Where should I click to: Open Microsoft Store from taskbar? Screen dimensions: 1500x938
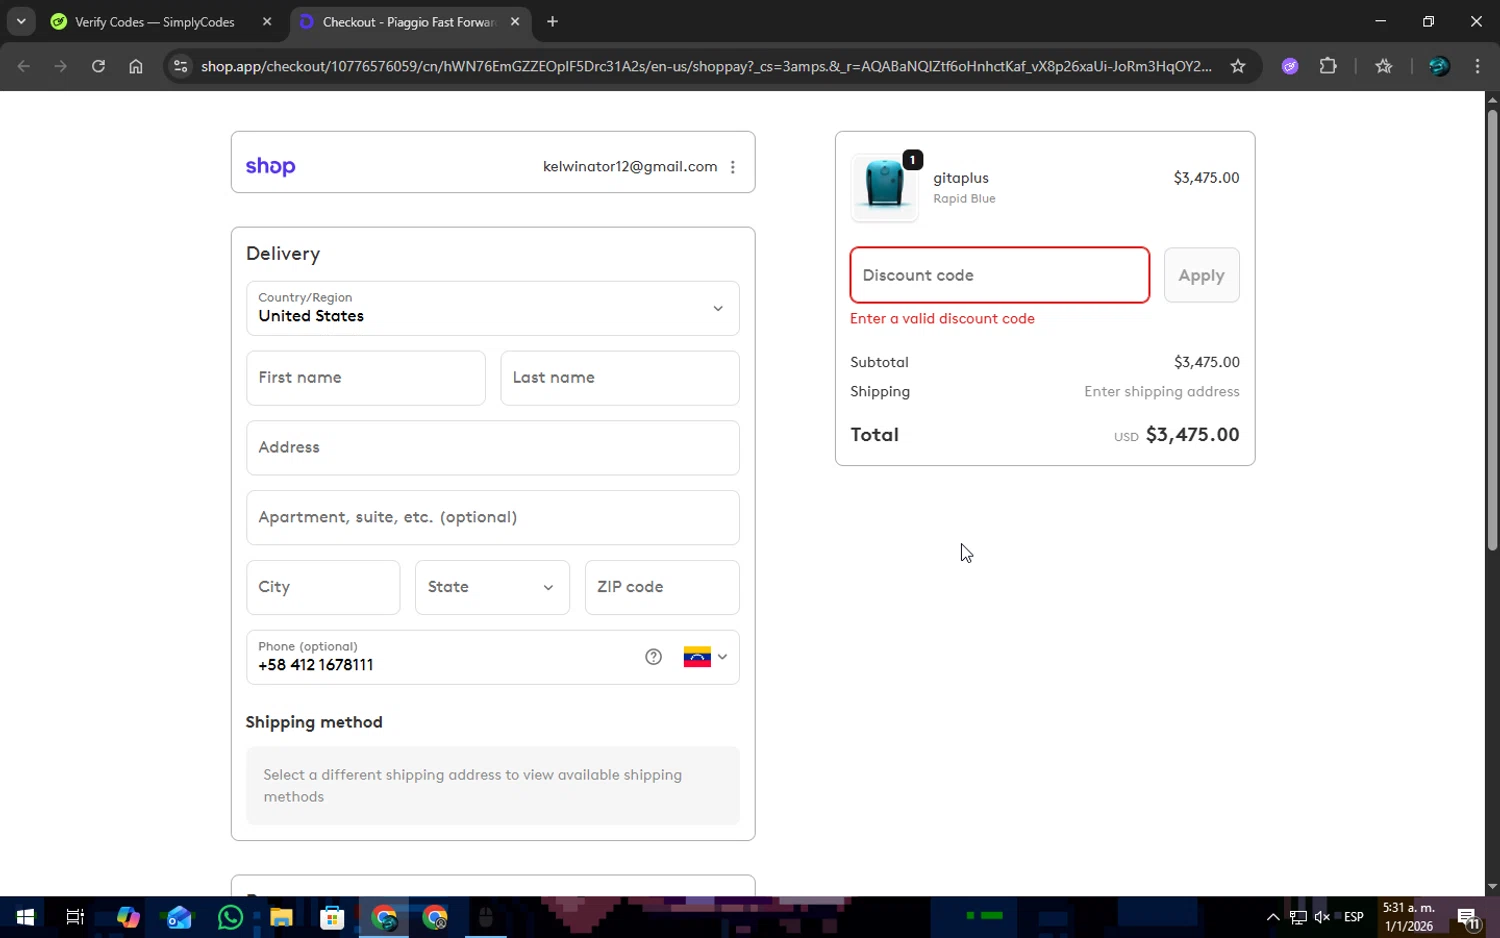pos(332,917)
